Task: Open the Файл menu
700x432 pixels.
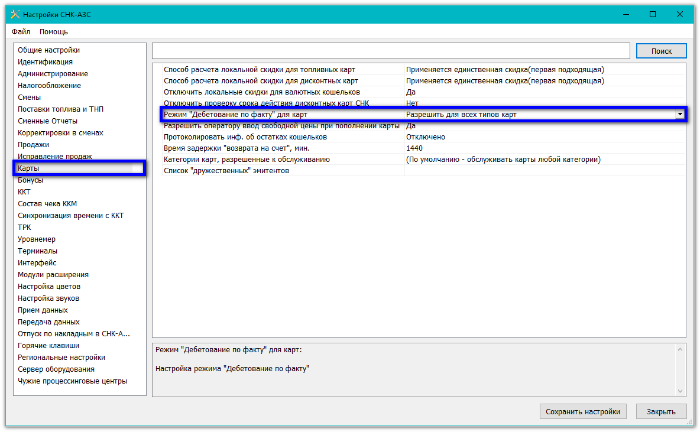Action: pos(20,32)
